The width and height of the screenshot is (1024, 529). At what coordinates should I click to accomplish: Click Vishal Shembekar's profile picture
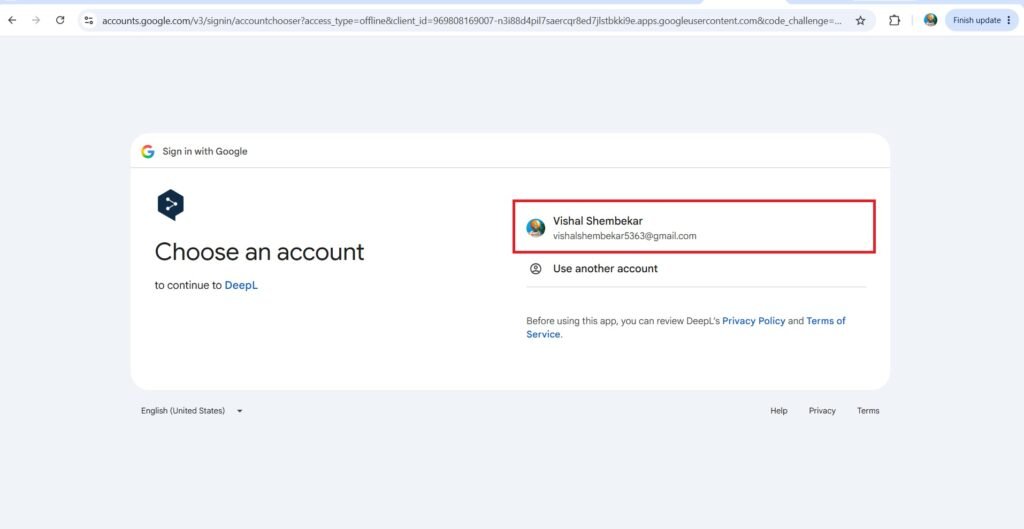536,228
